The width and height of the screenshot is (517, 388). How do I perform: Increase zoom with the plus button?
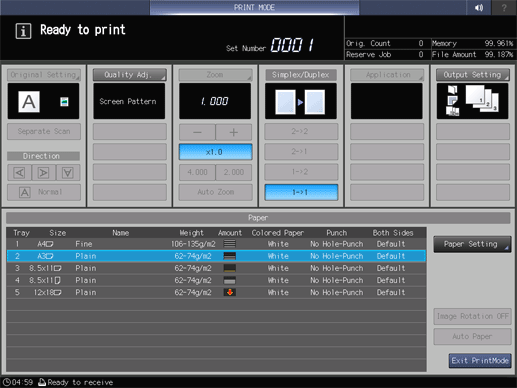pos(234,132)
